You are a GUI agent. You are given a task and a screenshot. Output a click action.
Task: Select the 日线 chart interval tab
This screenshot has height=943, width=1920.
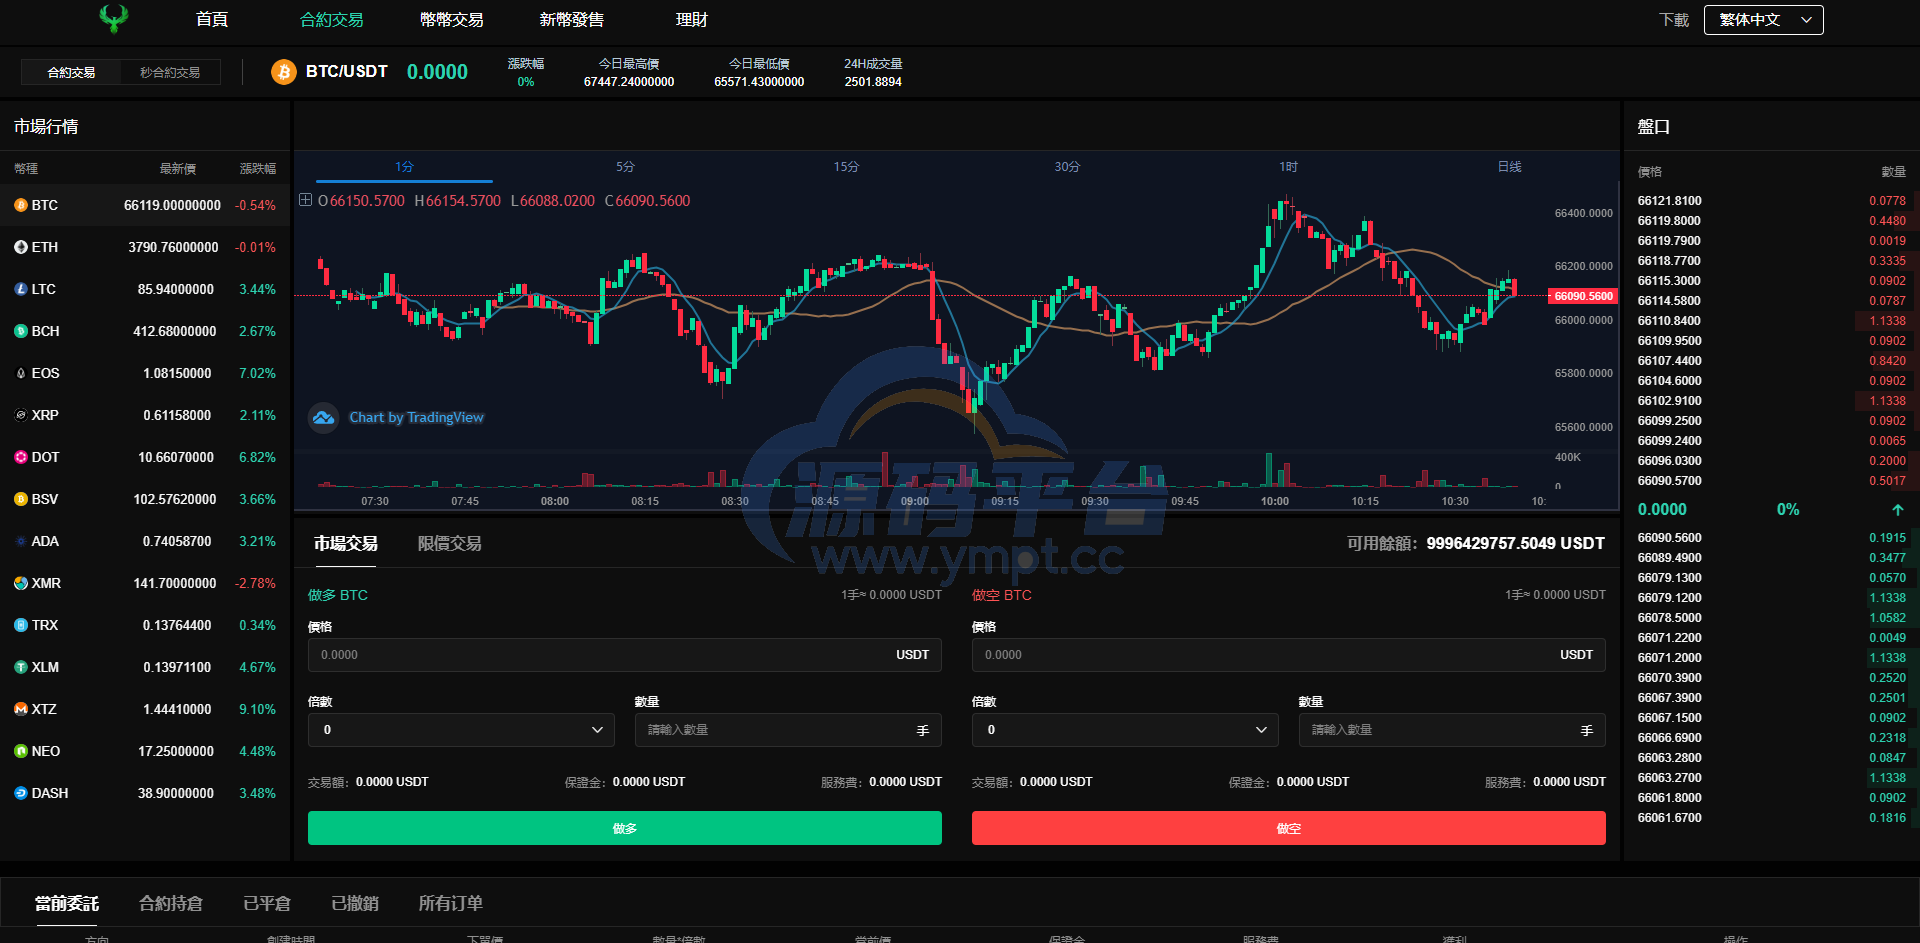click(x=1509, y=167)
